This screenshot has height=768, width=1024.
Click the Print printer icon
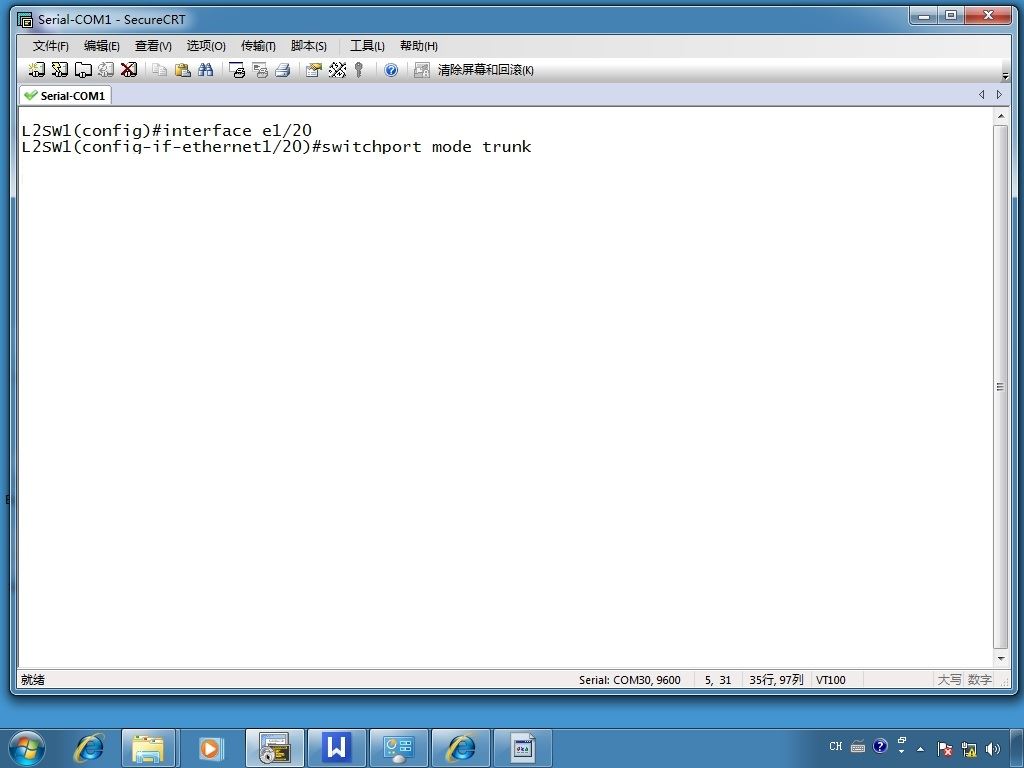[x=283, y=70]
